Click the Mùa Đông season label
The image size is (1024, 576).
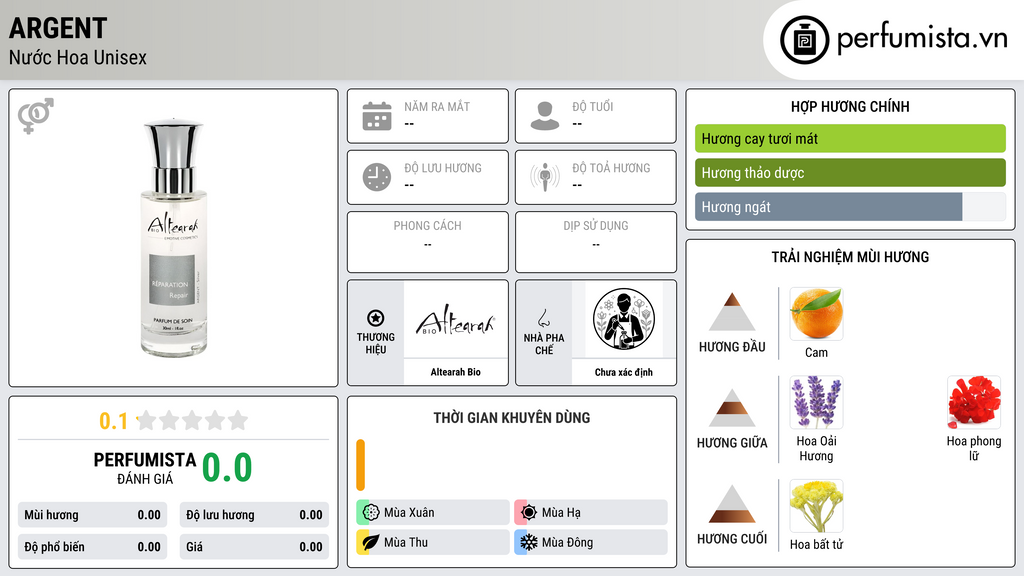coord(567,542)
